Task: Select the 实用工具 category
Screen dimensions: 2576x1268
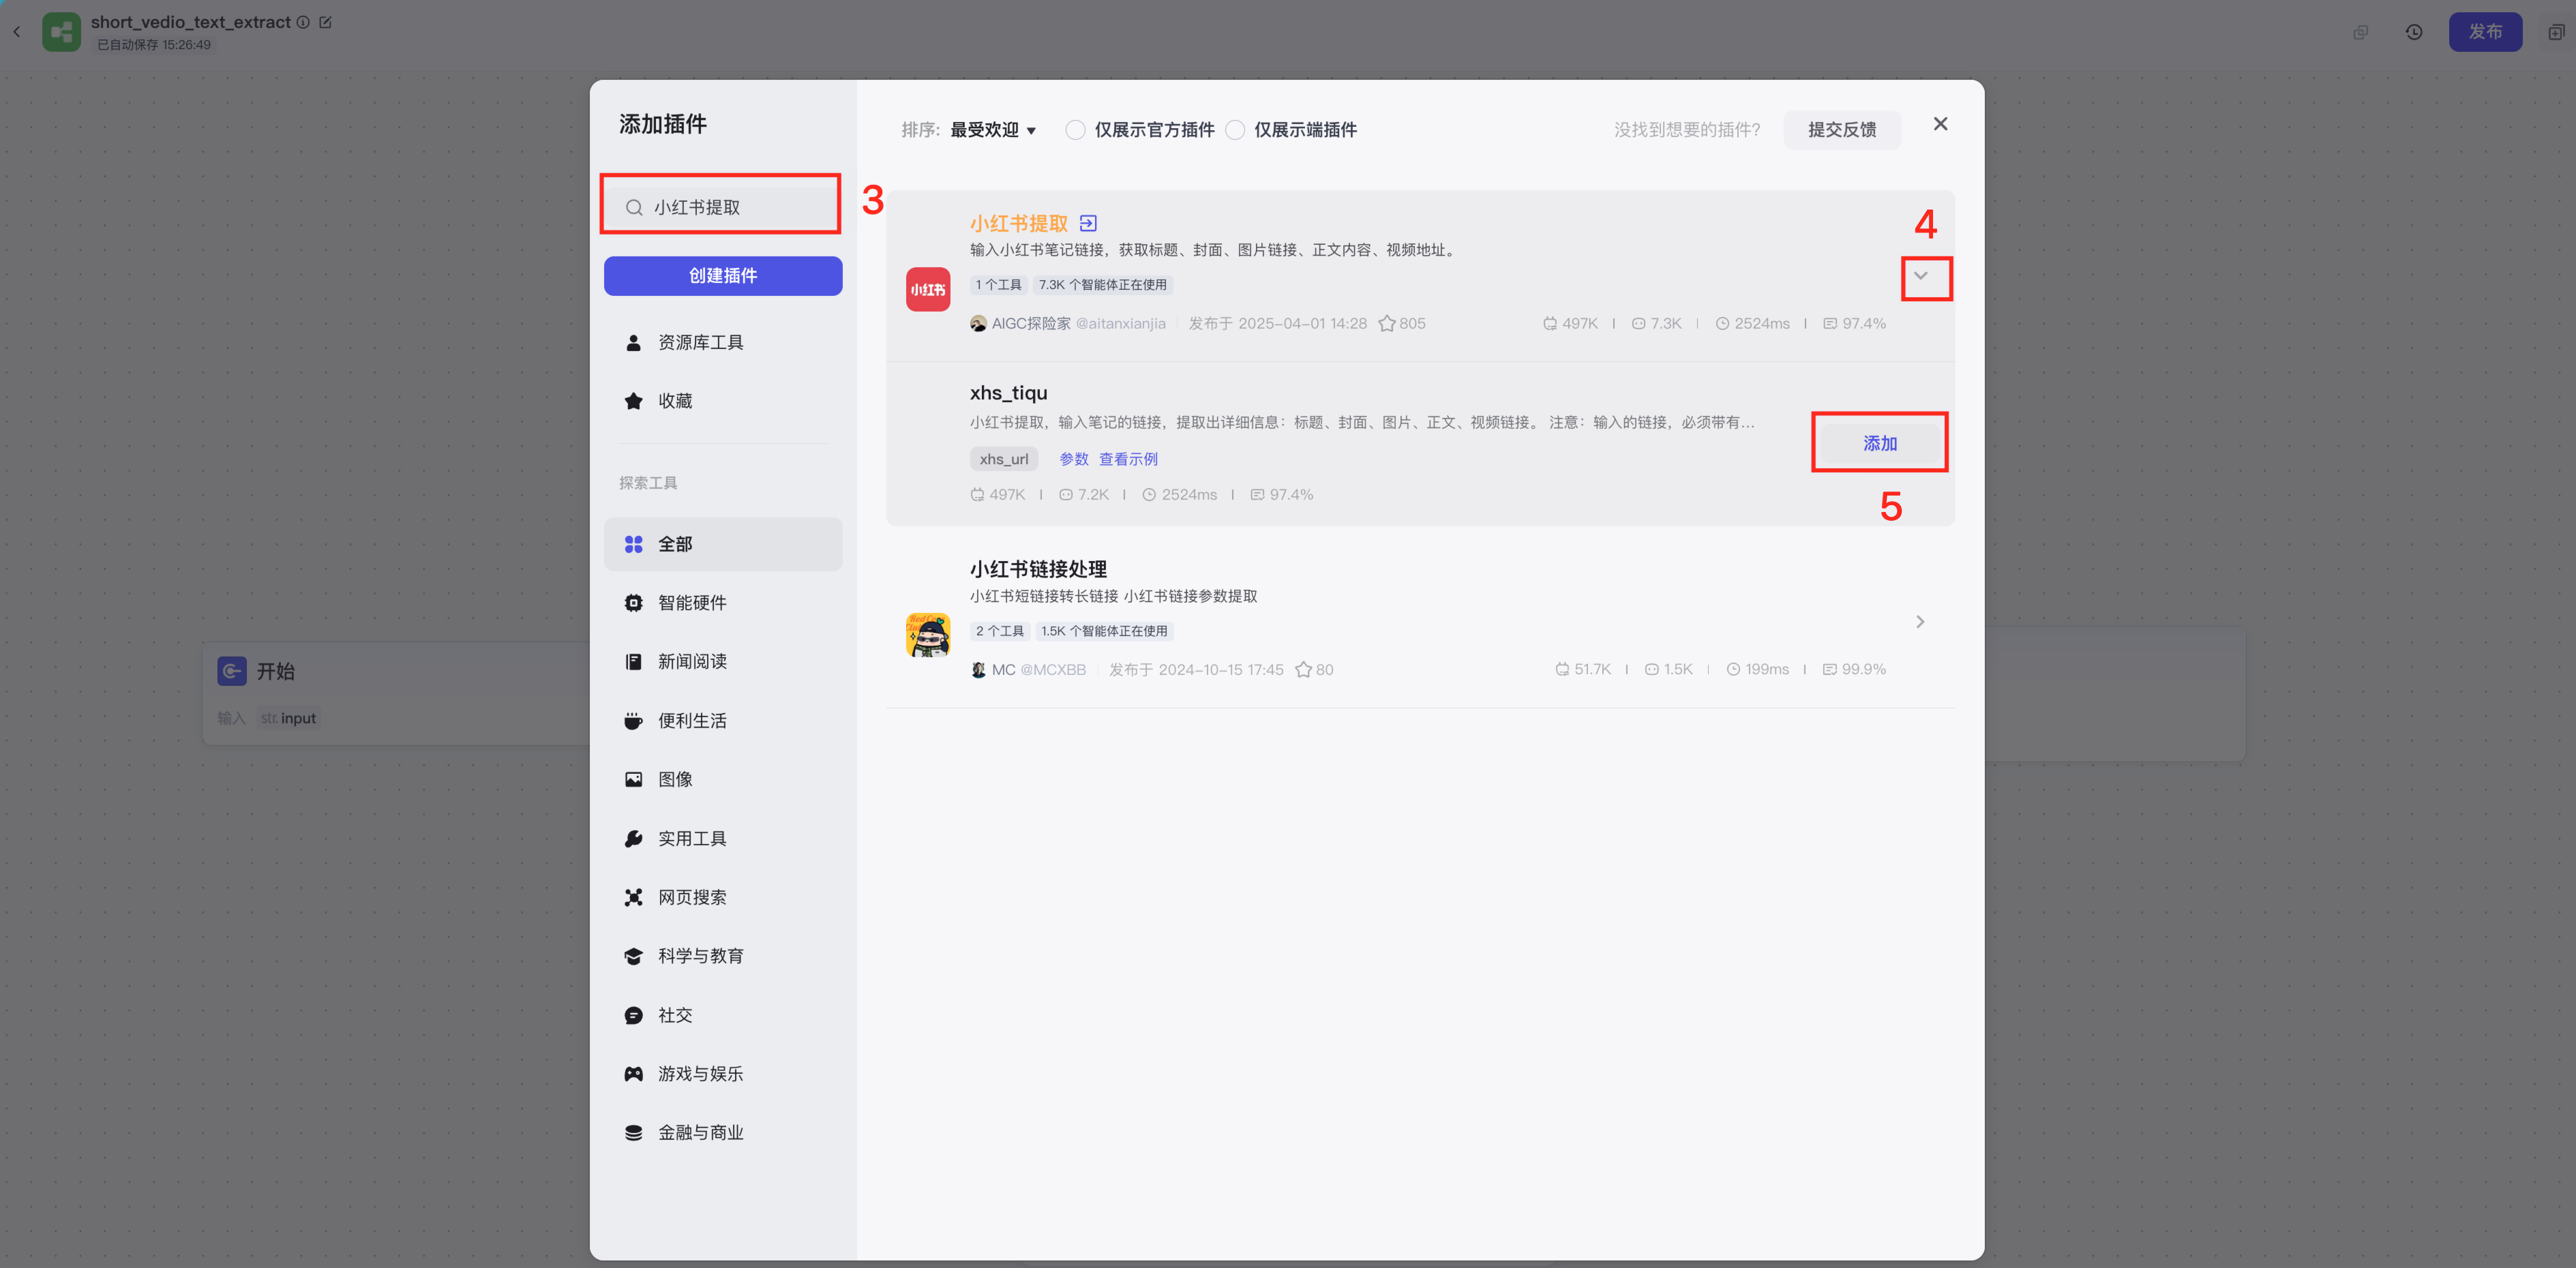Action: (x=723, y=838)
